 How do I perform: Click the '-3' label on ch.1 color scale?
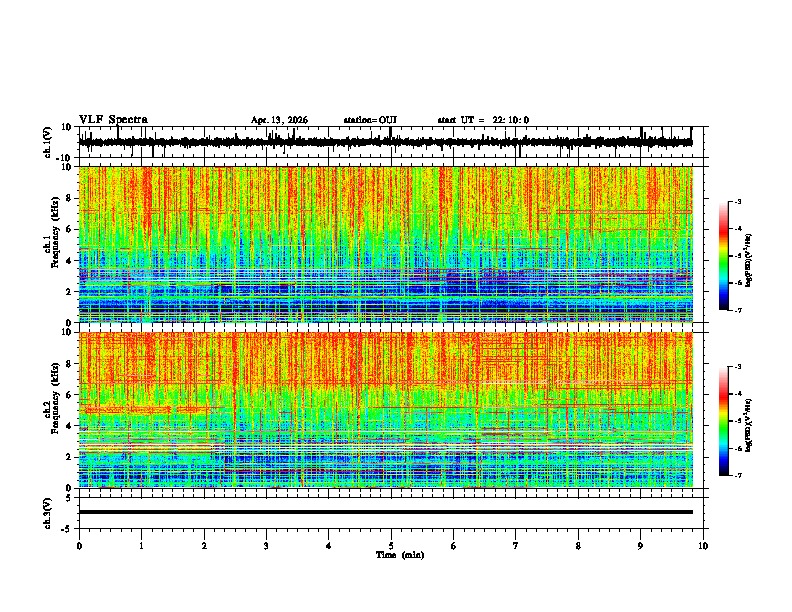coord(738,202)
